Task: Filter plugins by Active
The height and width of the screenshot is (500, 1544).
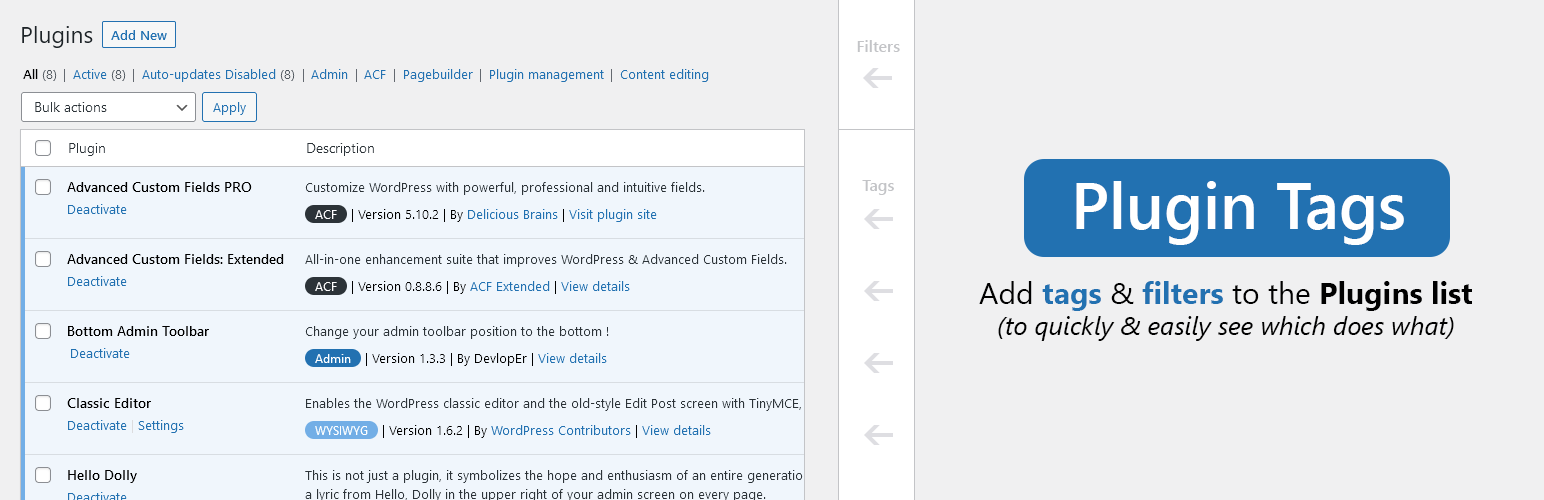Action: (90, 75)
